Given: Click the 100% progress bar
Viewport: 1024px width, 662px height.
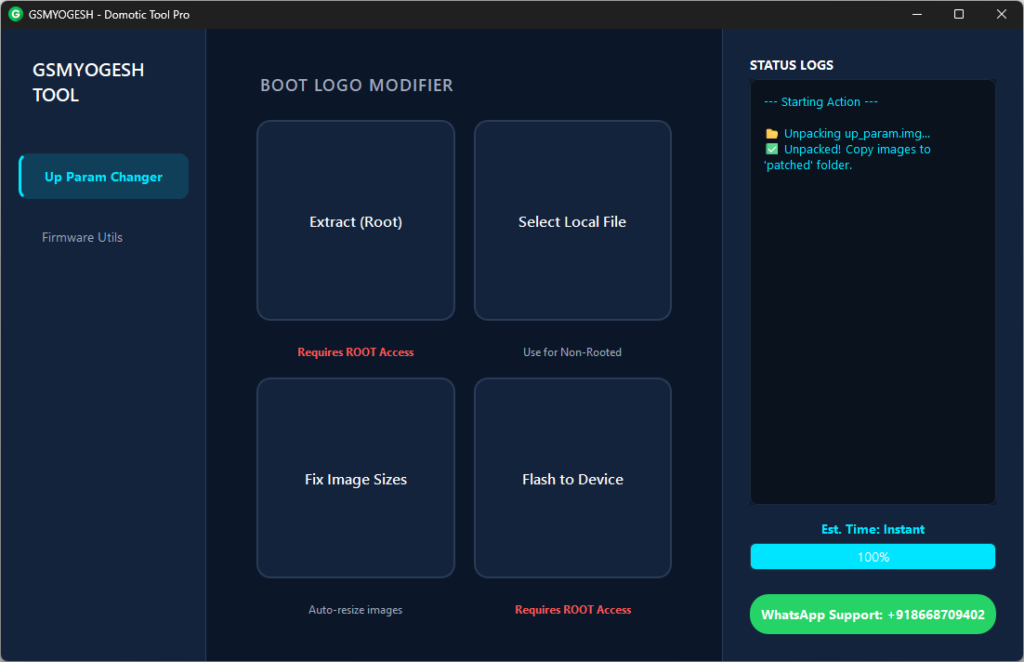Looking at the screenshot, I should [872, 557].
